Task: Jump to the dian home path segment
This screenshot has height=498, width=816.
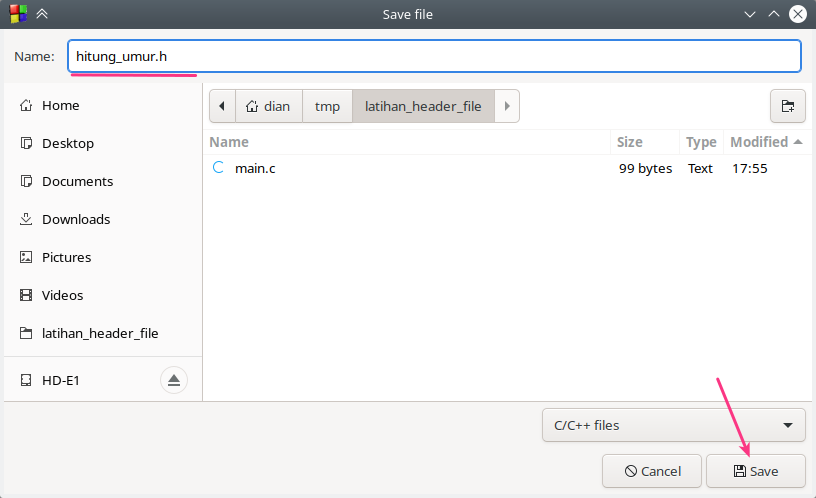Action: (269, 106)
